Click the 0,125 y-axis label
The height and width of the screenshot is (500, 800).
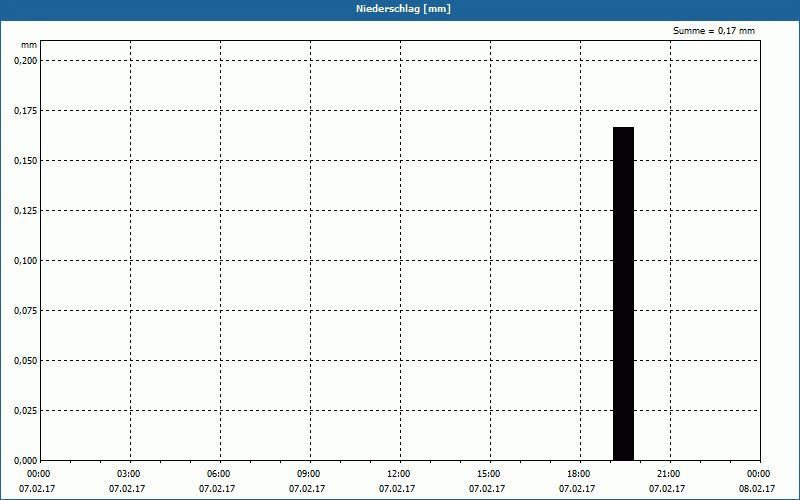[26, 211]
